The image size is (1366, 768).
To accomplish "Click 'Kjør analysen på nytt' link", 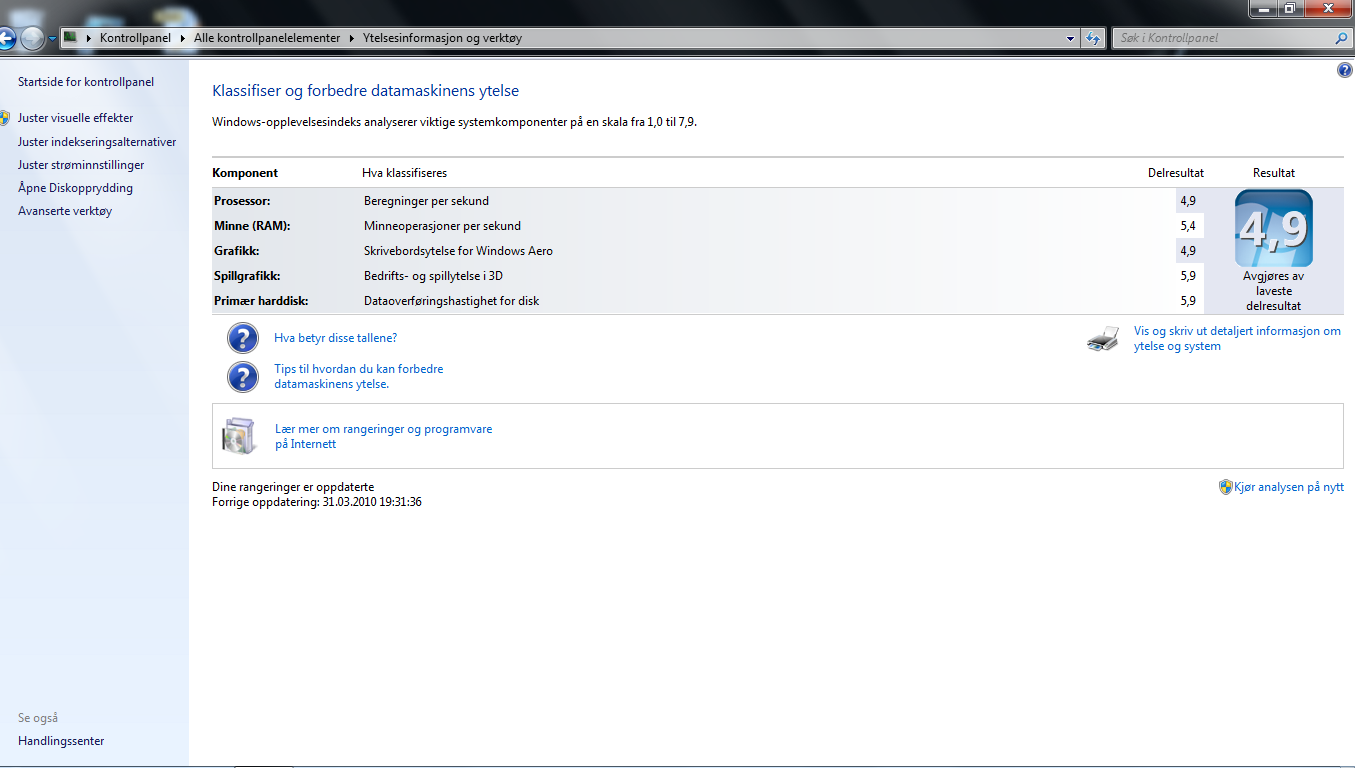I will 1289,487.
